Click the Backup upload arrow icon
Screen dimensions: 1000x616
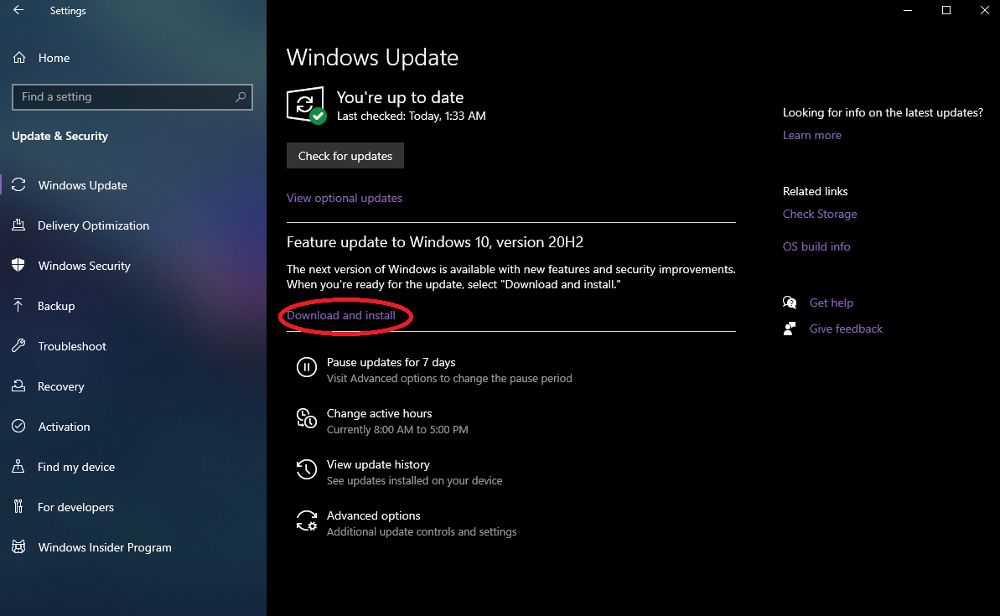(x=18, y=306)
